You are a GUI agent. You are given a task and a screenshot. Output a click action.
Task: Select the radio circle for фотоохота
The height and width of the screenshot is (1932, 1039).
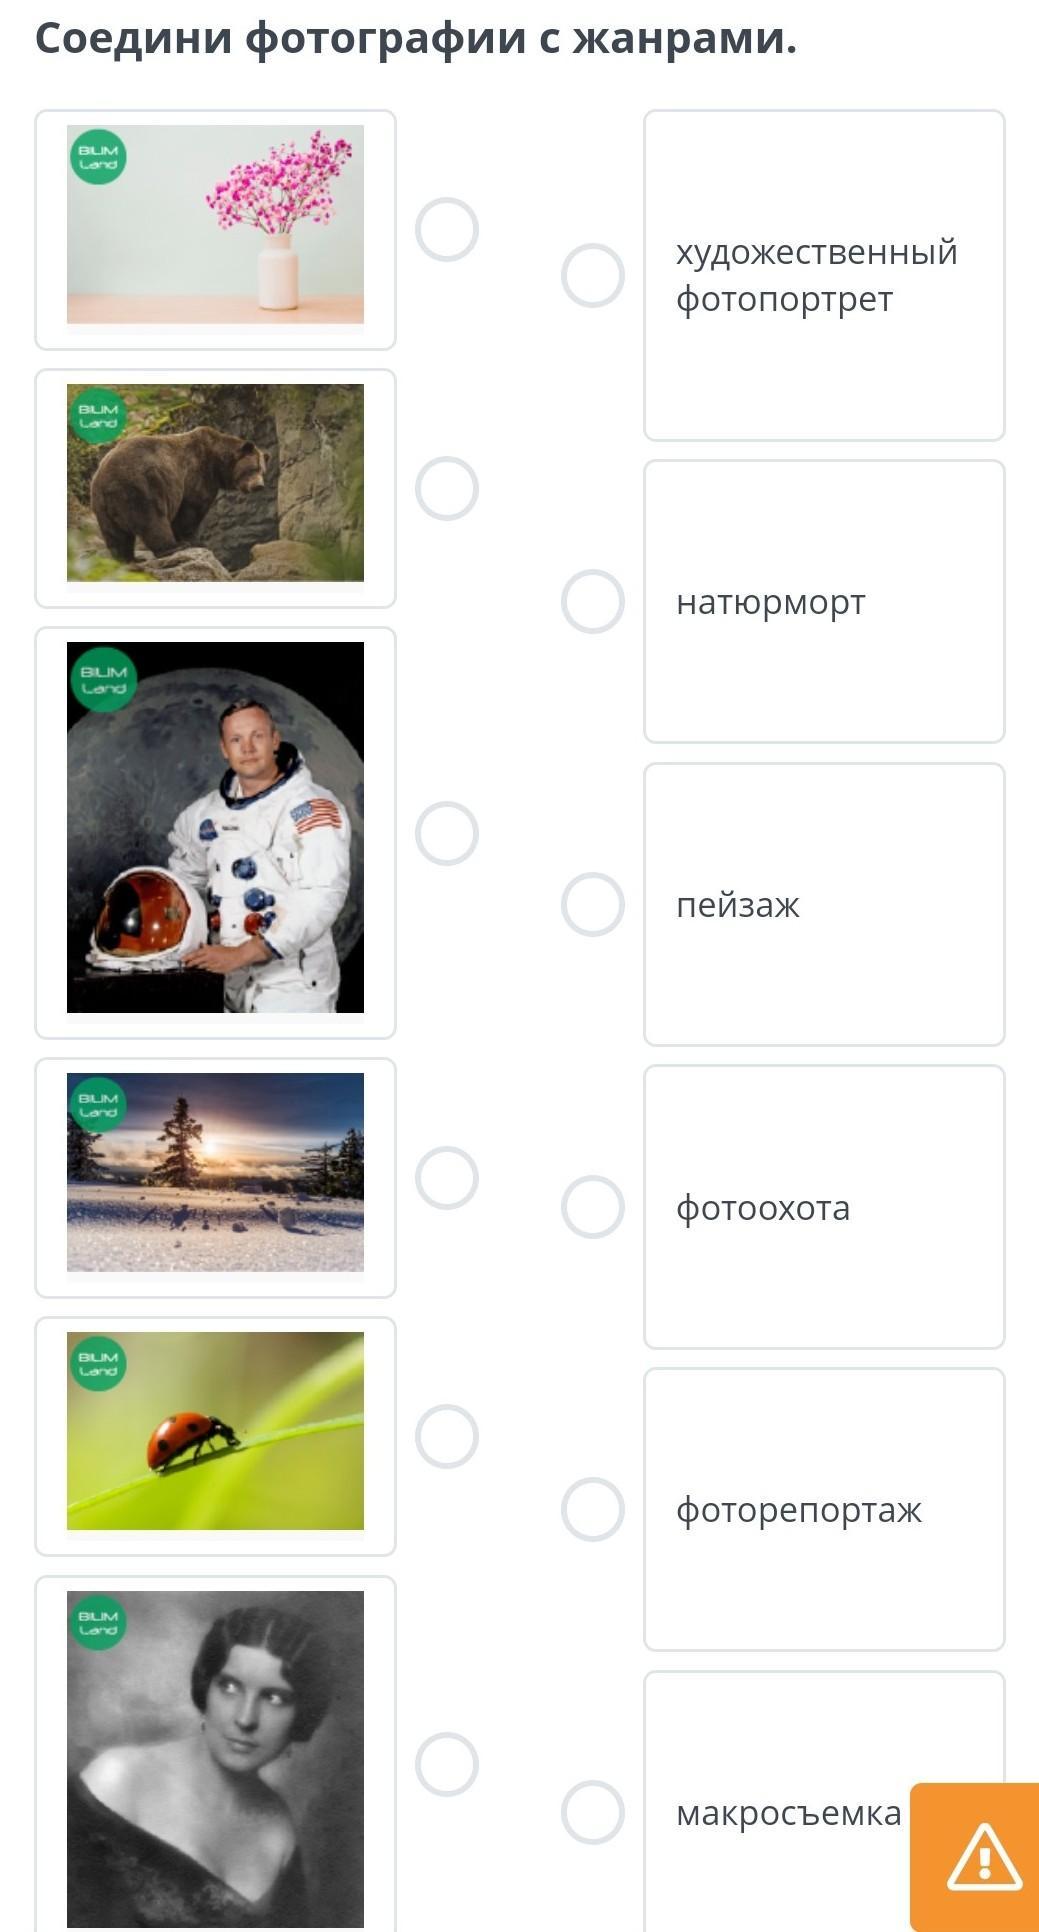pyautogui.click(x=593, y=1206)
